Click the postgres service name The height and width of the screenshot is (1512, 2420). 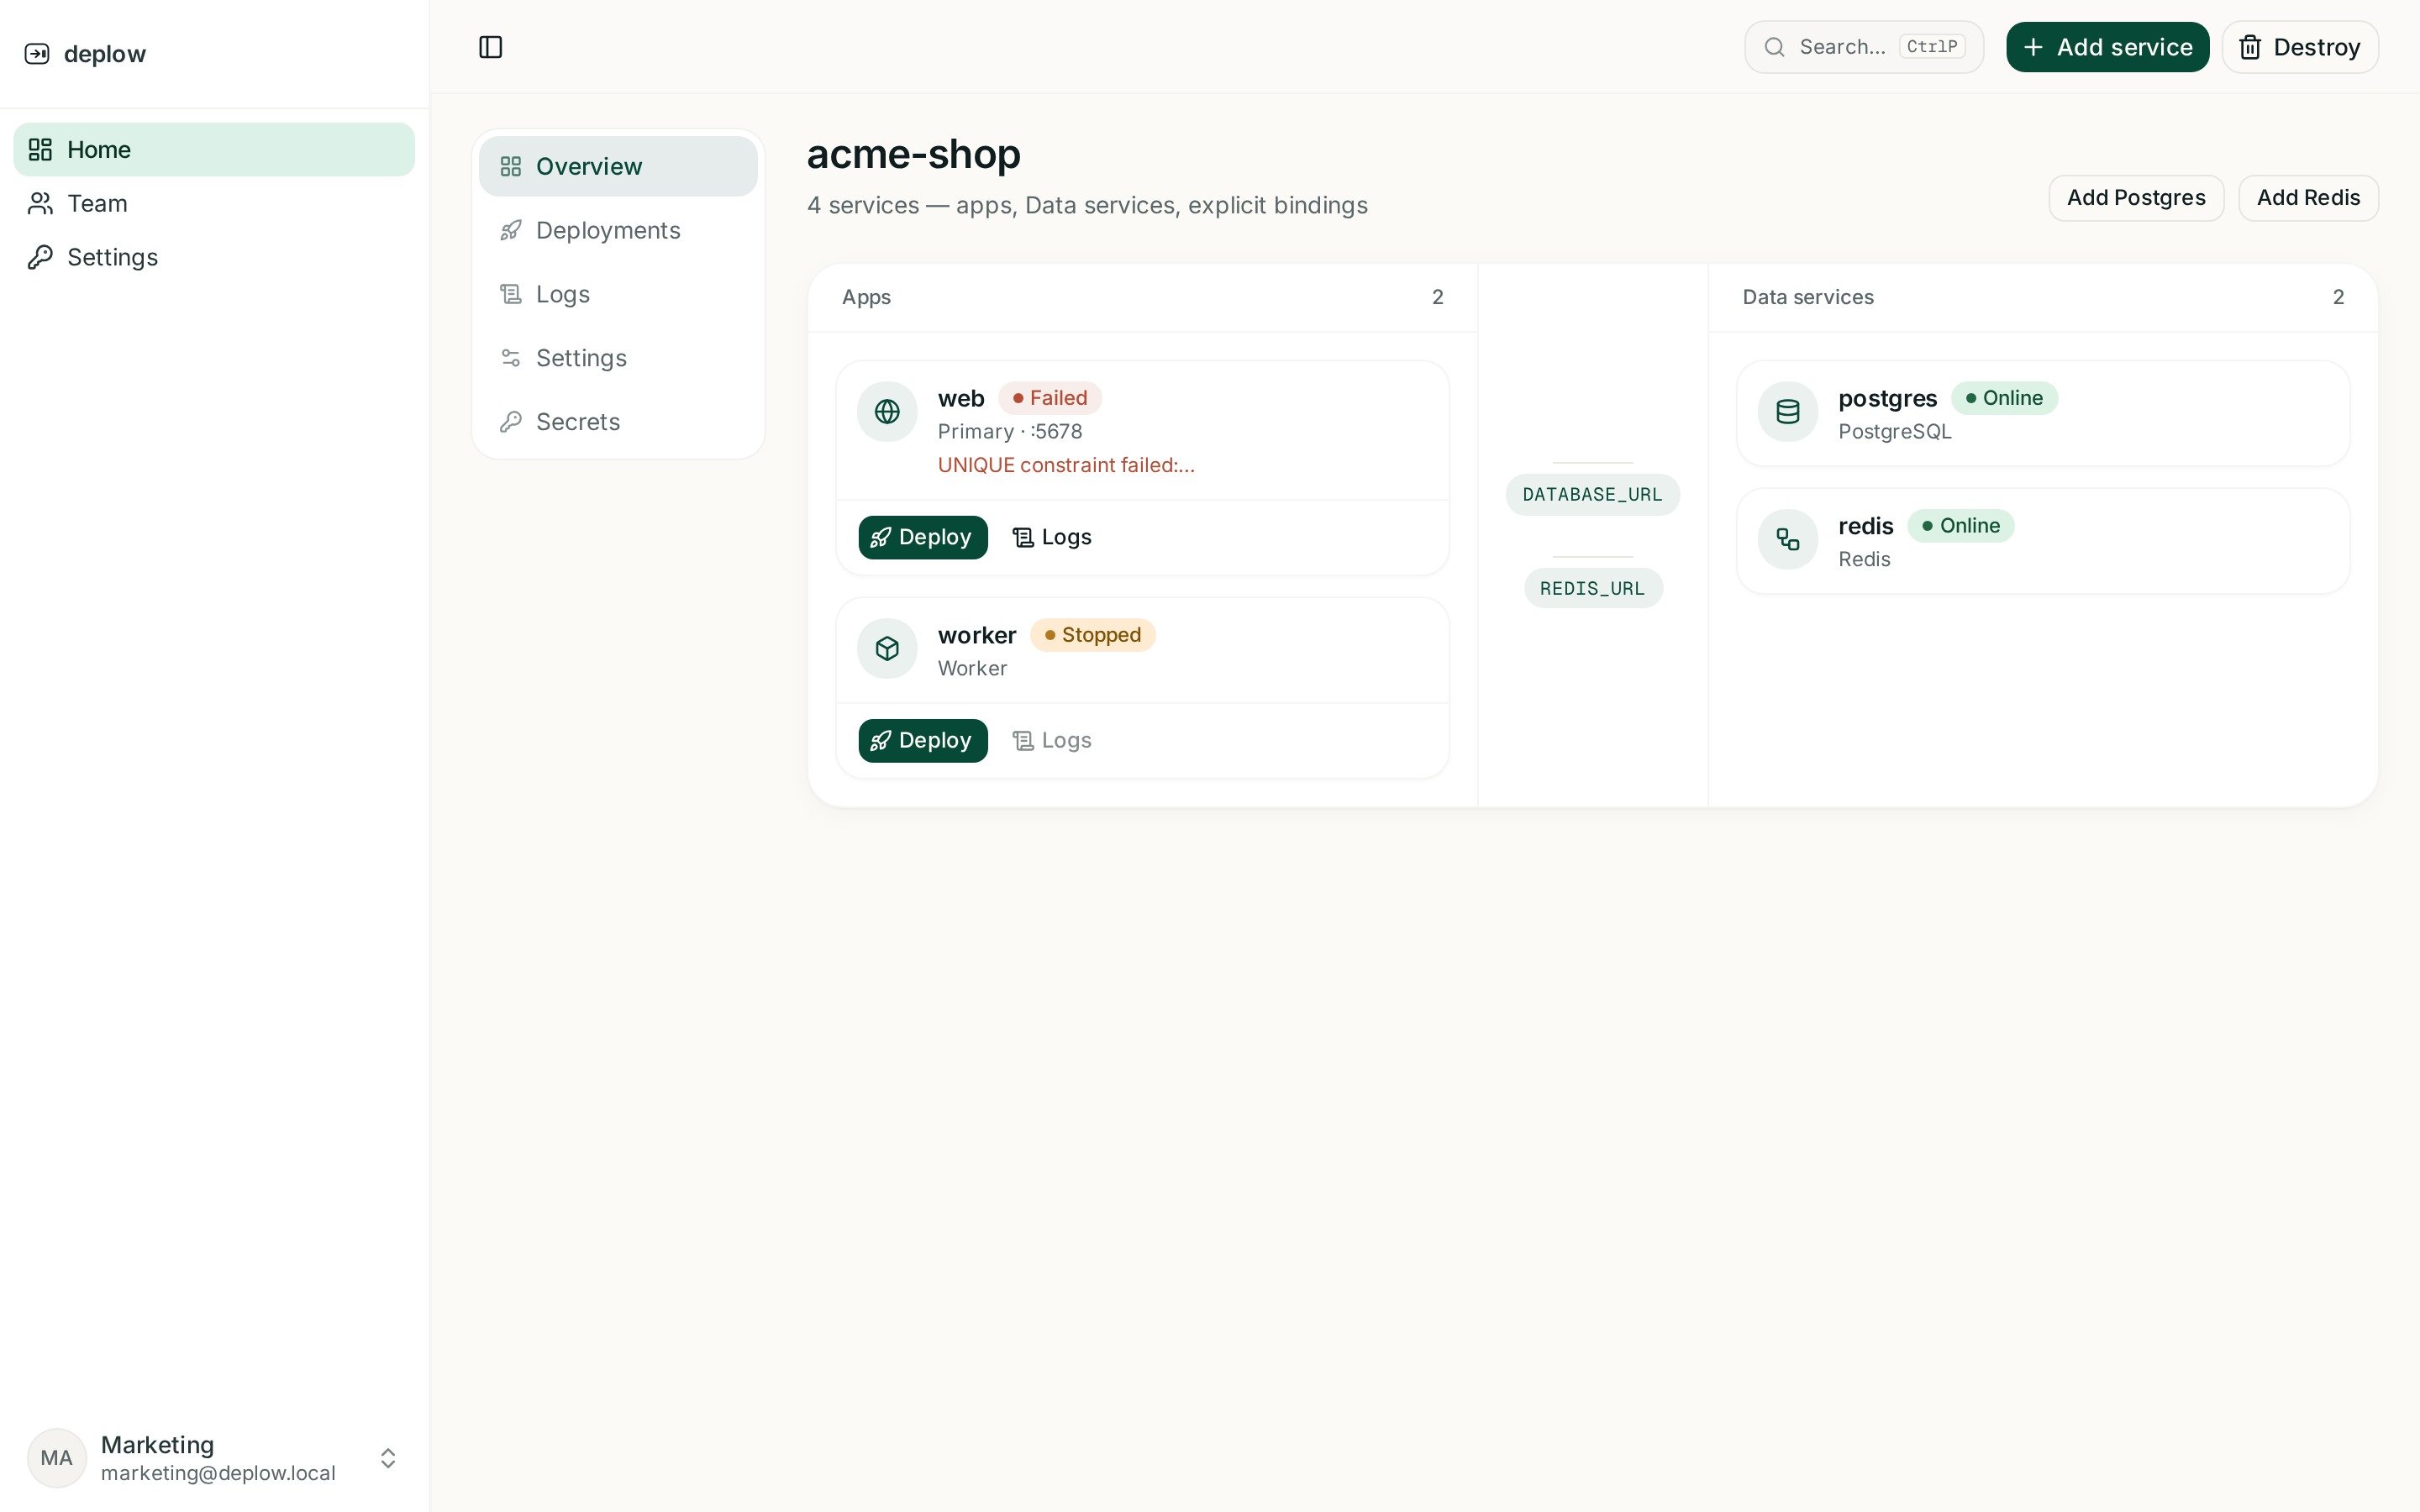pyautogui.click(x=1887, y=399)
